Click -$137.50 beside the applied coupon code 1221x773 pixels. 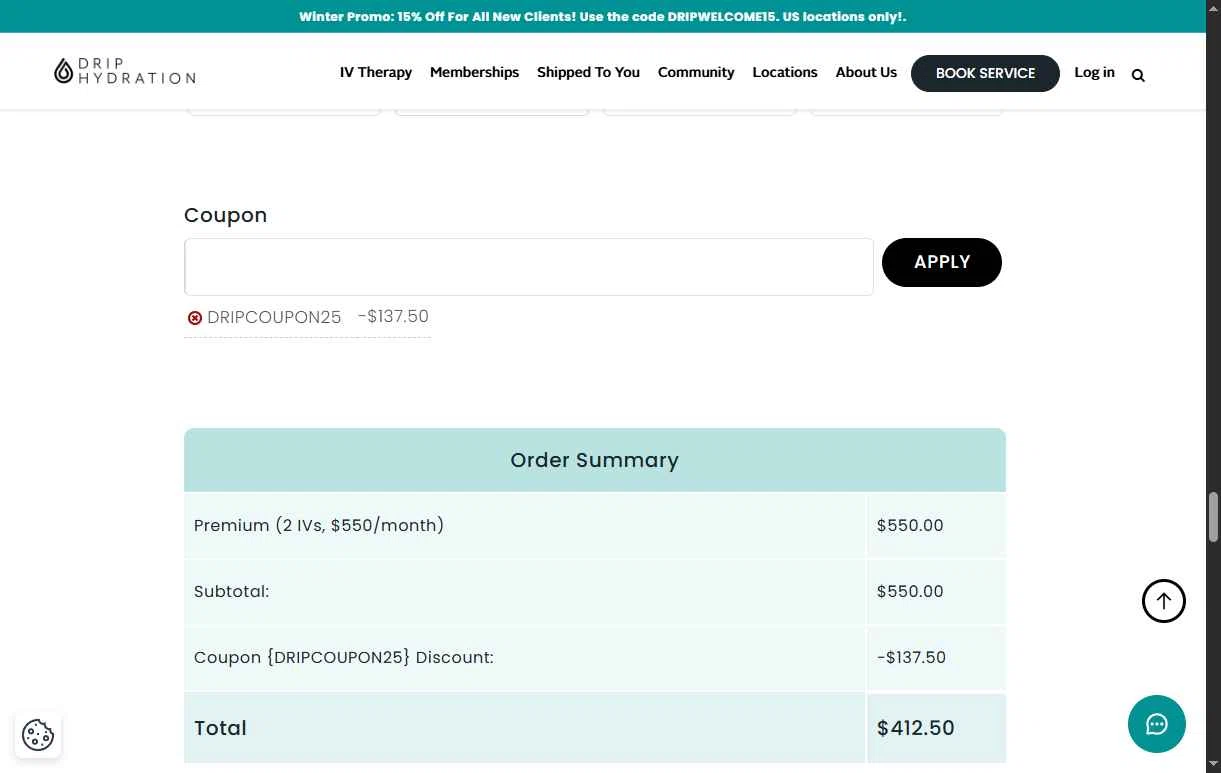(393, 316)
